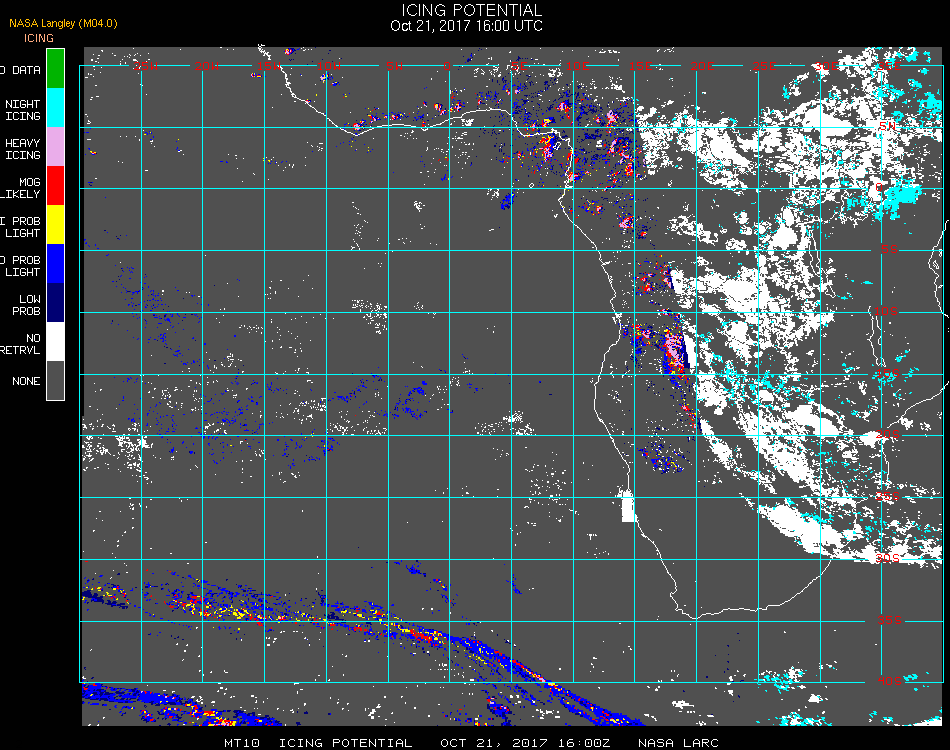Click the 'MOG LIKELY' legend label text
This screenshot has width=950, height=750.
point(21,188)
